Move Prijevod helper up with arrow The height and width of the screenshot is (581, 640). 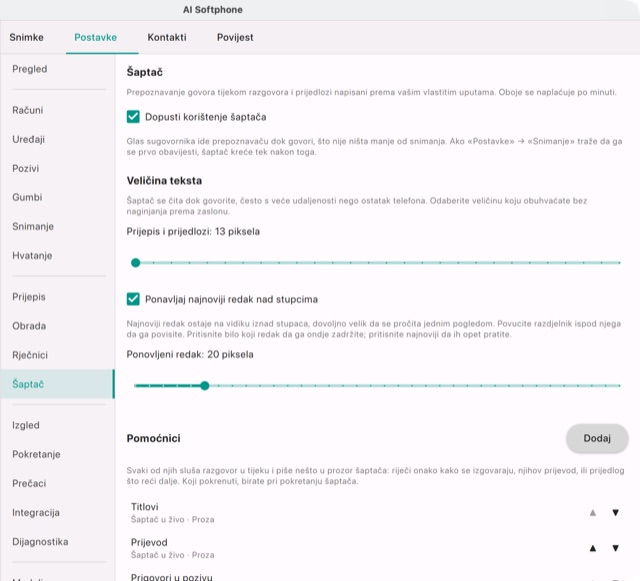coord(593,548)
